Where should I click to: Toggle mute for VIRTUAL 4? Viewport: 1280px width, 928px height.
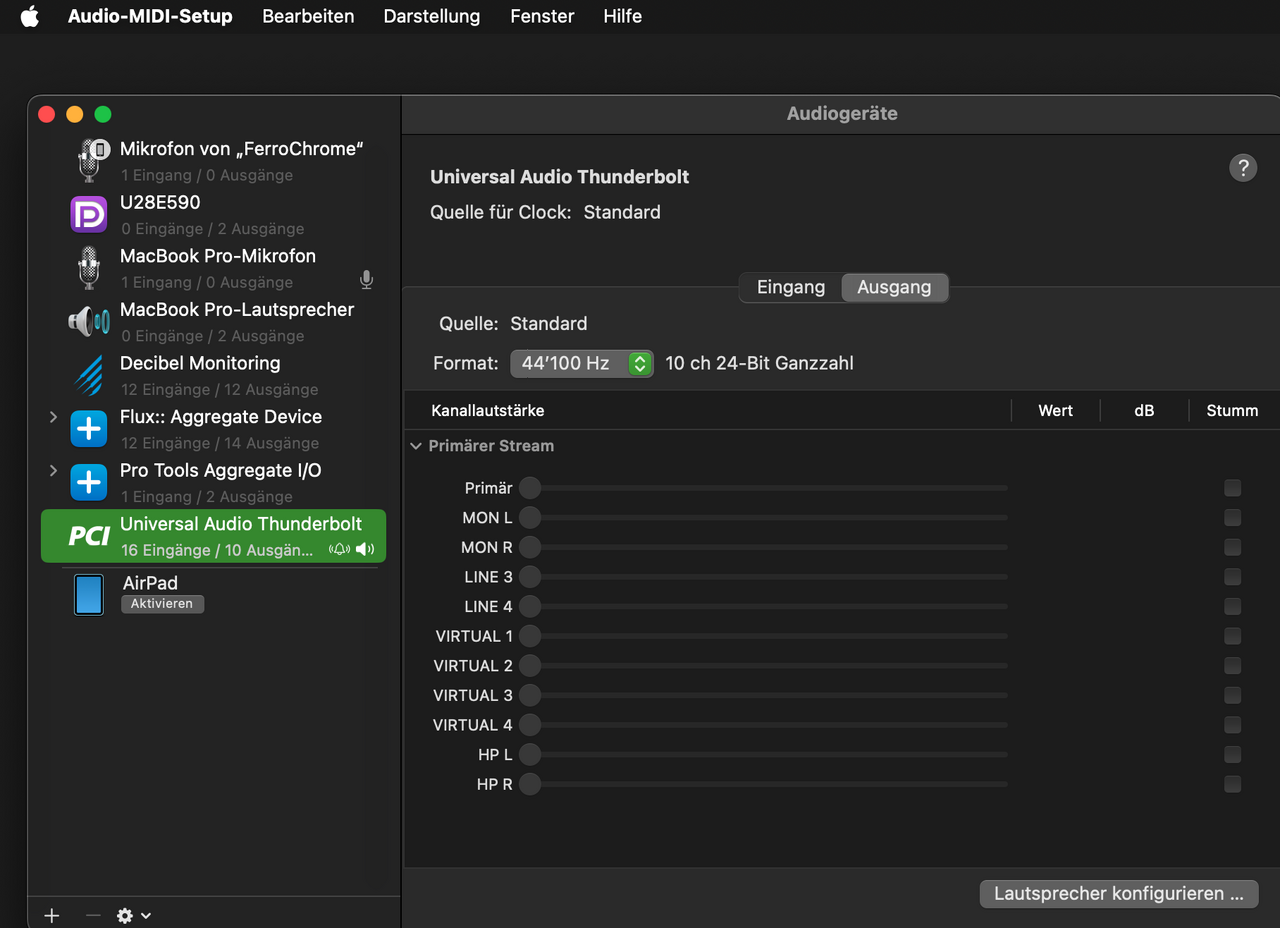pyautogui.click(x=1232, y=725)
